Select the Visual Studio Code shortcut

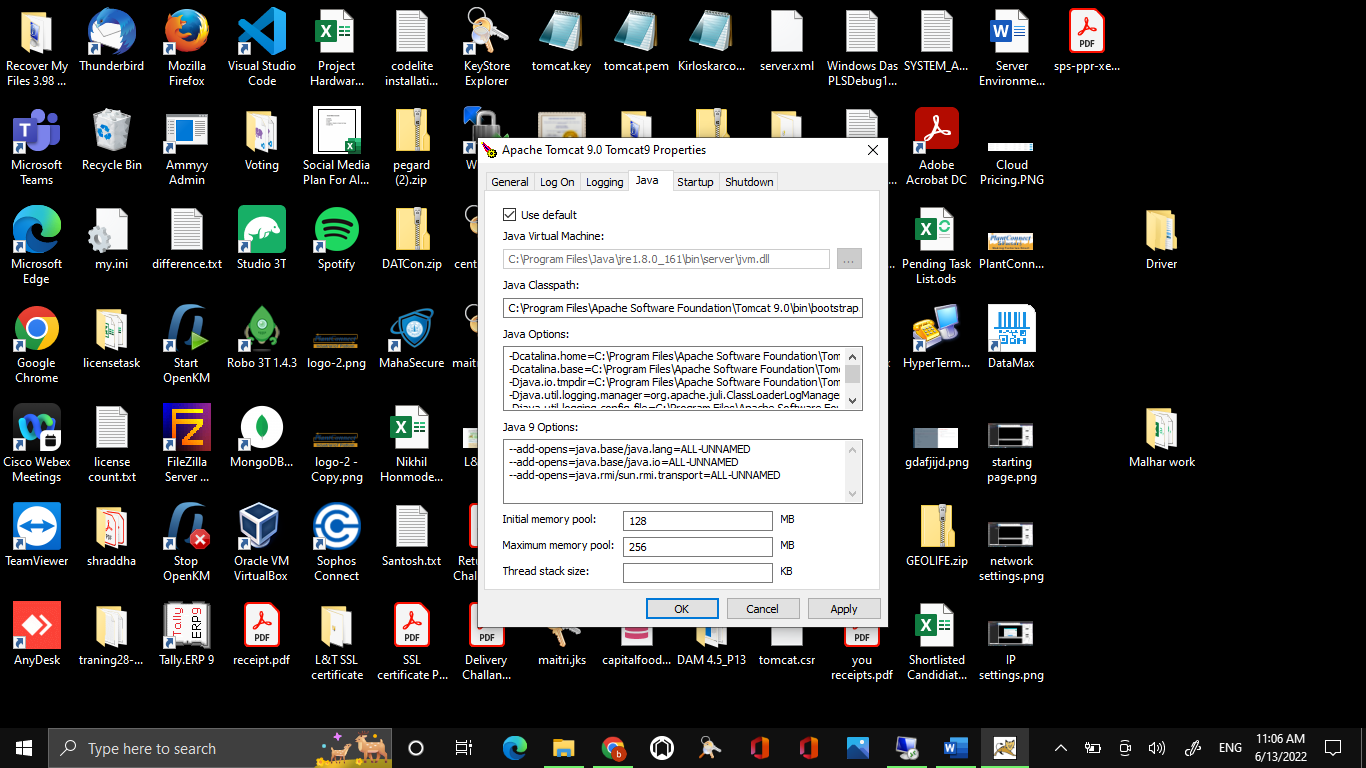(262, 46)
